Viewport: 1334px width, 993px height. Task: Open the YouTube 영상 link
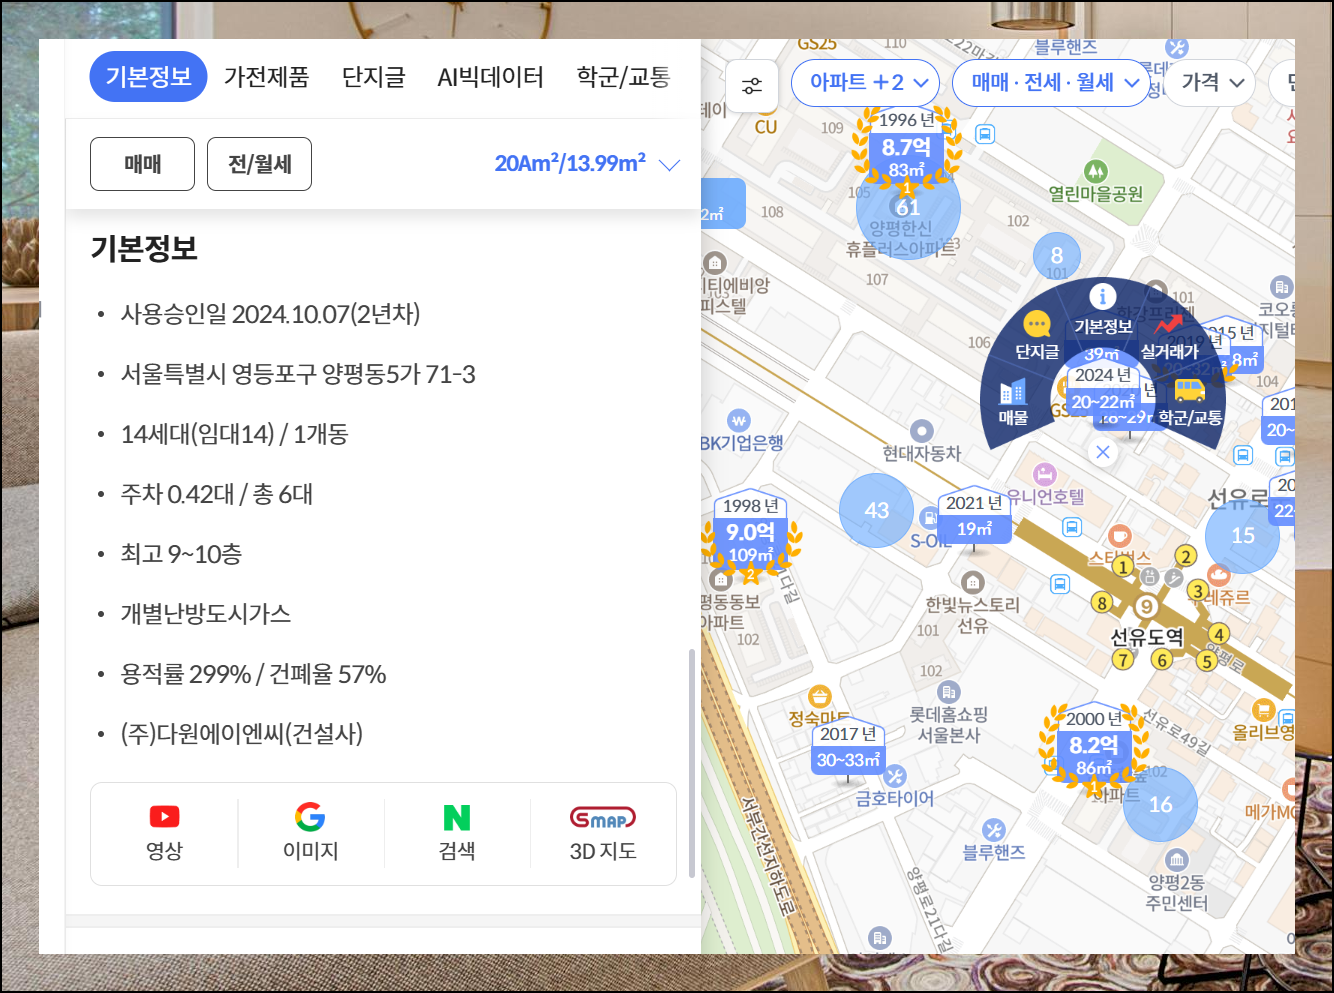point(164,834)
